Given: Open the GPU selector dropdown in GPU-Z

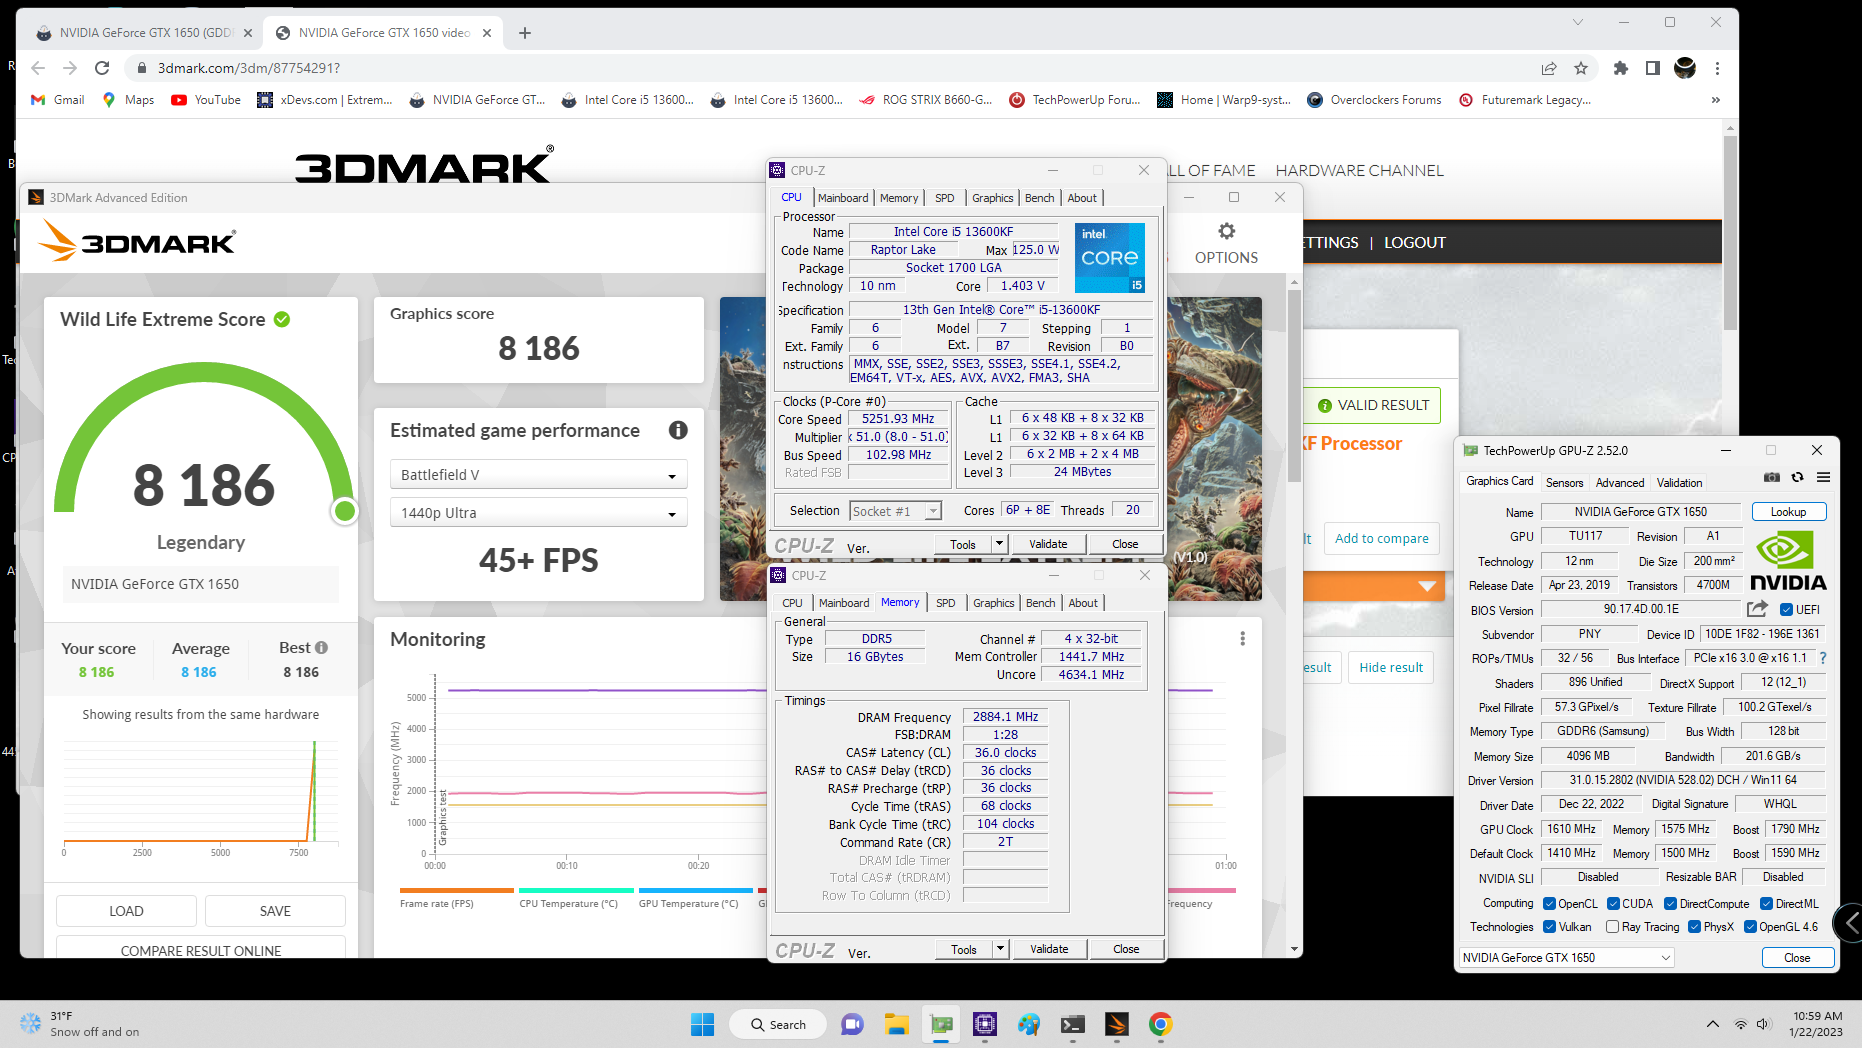Looking at the screenshot, I should click(1566, 958).
